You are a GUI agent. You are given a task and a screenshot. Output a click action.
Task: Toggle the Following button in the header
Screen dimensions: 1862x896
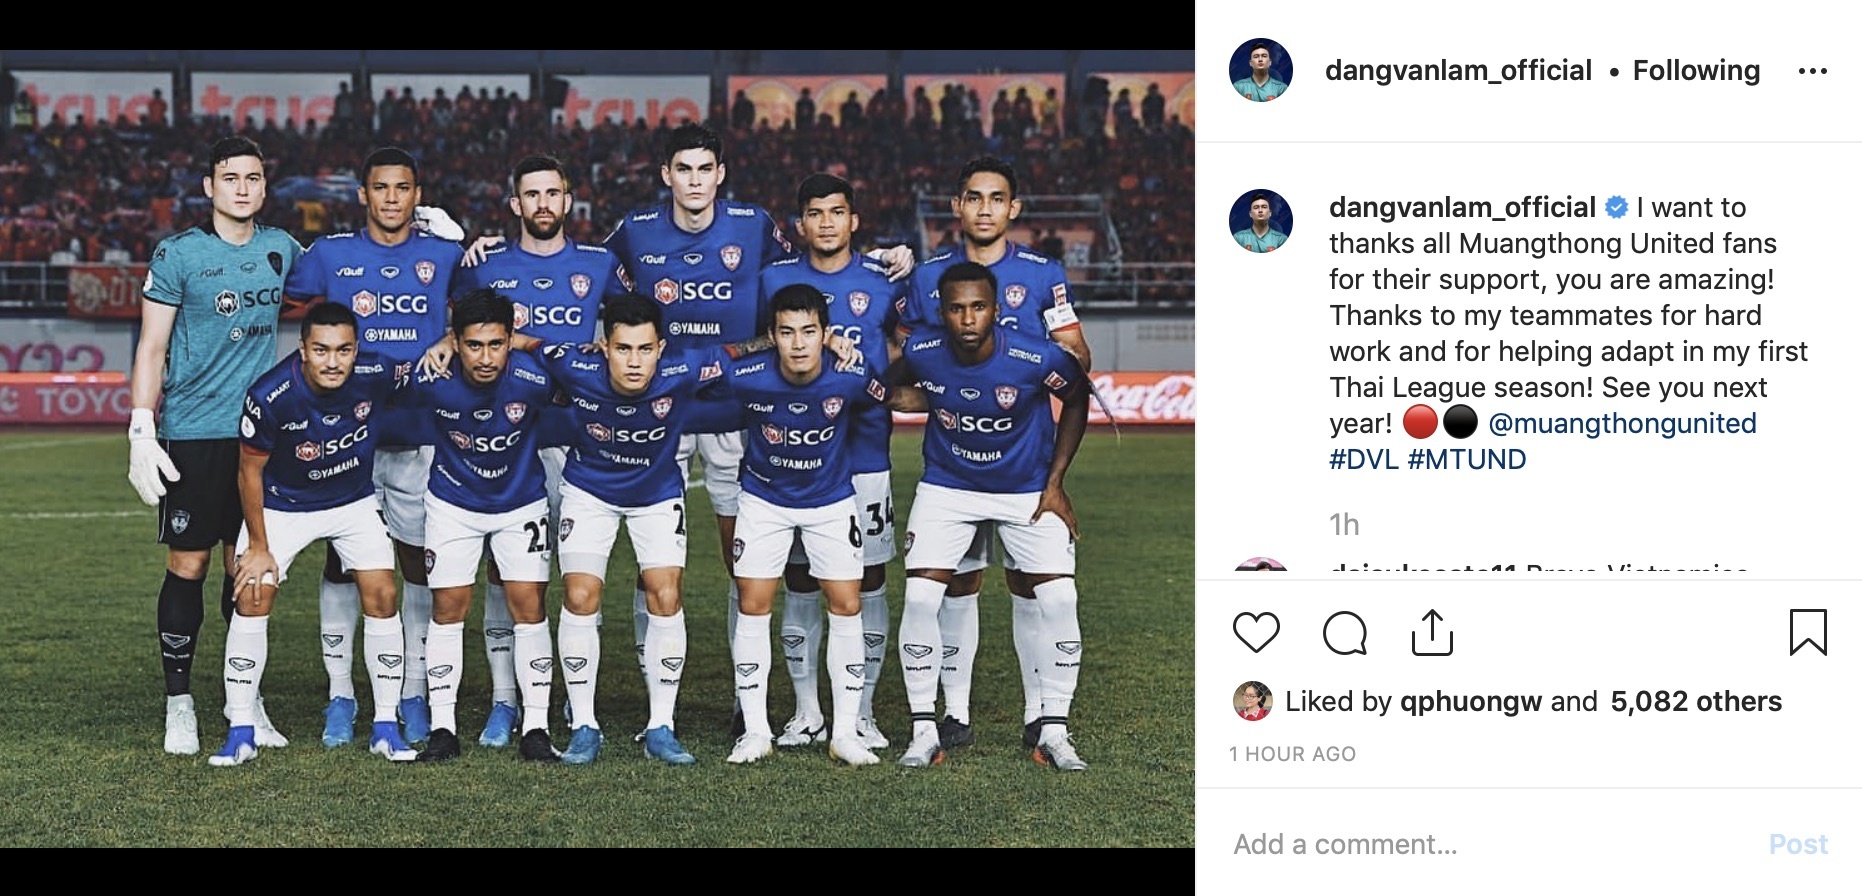(1696, 71)
